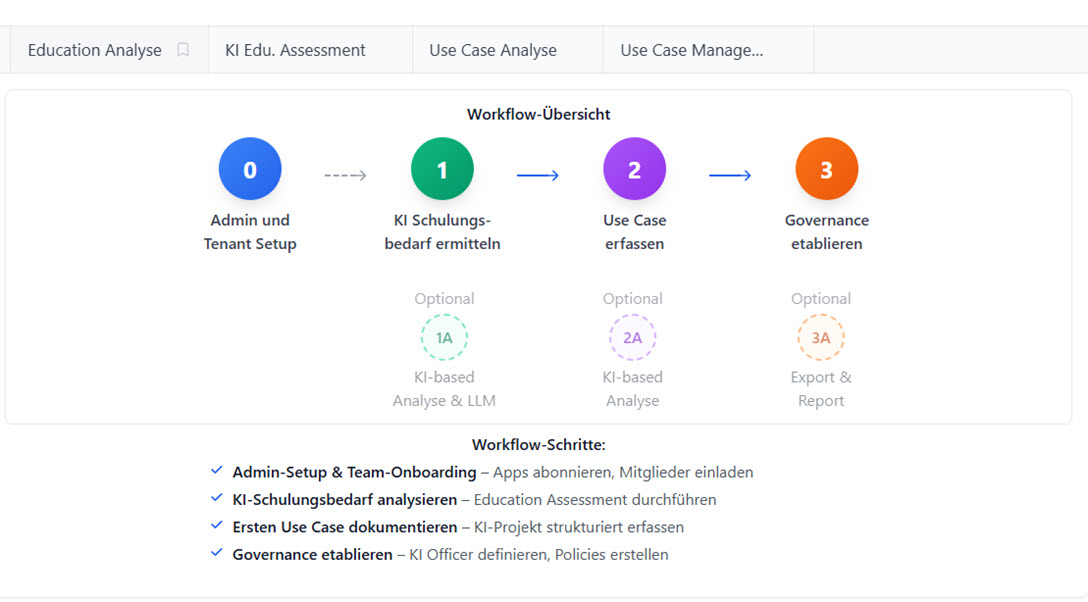The height and width of the screenshot is (602, 1088).
Task: Select the green step 1 circle
Action: pos(442,169)
